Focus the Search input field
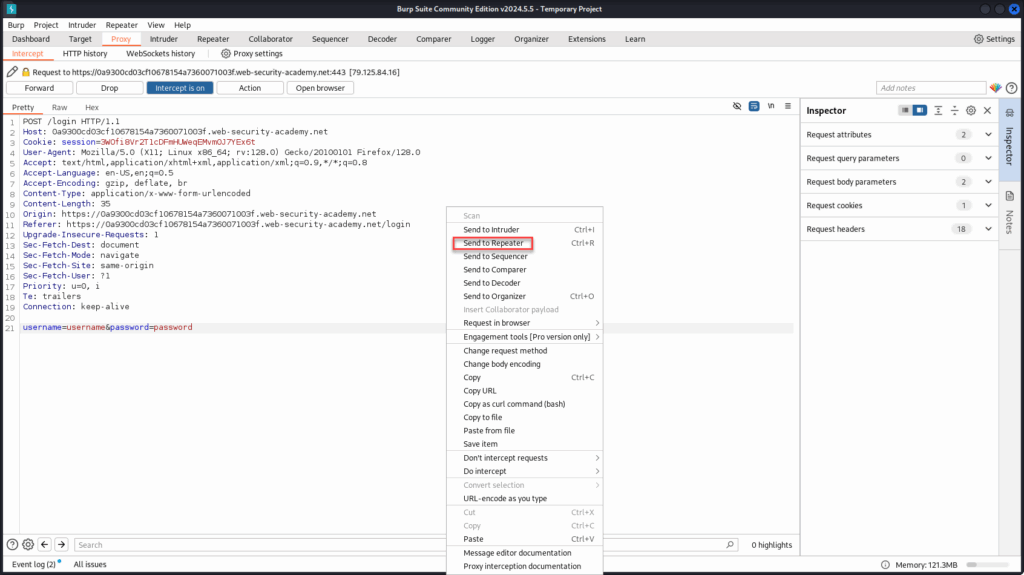Image resolution: width=1024 pixels, height=575 pixels. tap(405, 544)
